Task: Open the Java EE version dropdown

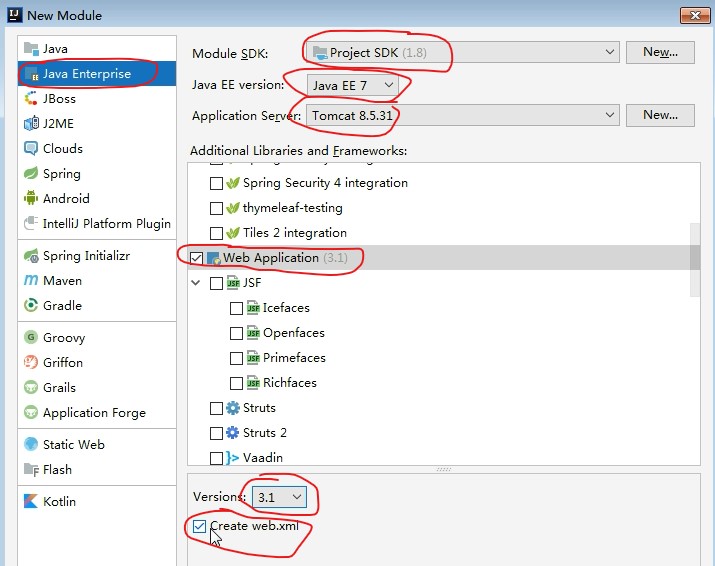Action: [353, 85]
